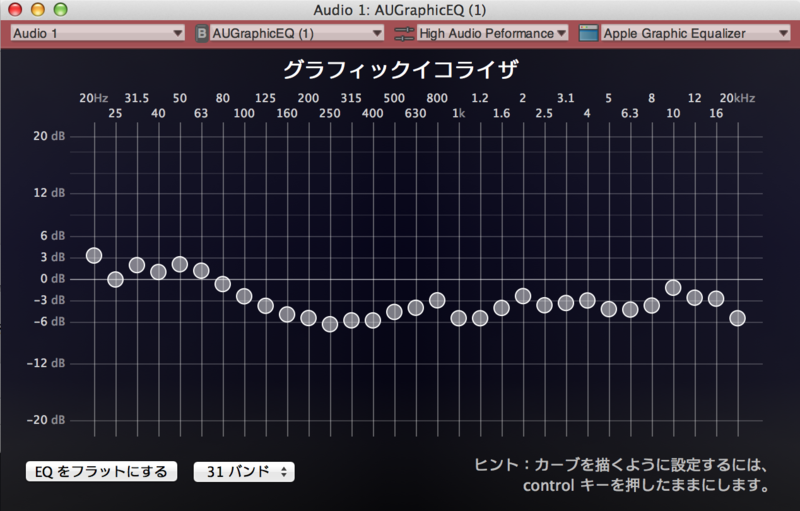
Task: Click the 50 Hz band slider knob
Action: [x=180, y=264]
